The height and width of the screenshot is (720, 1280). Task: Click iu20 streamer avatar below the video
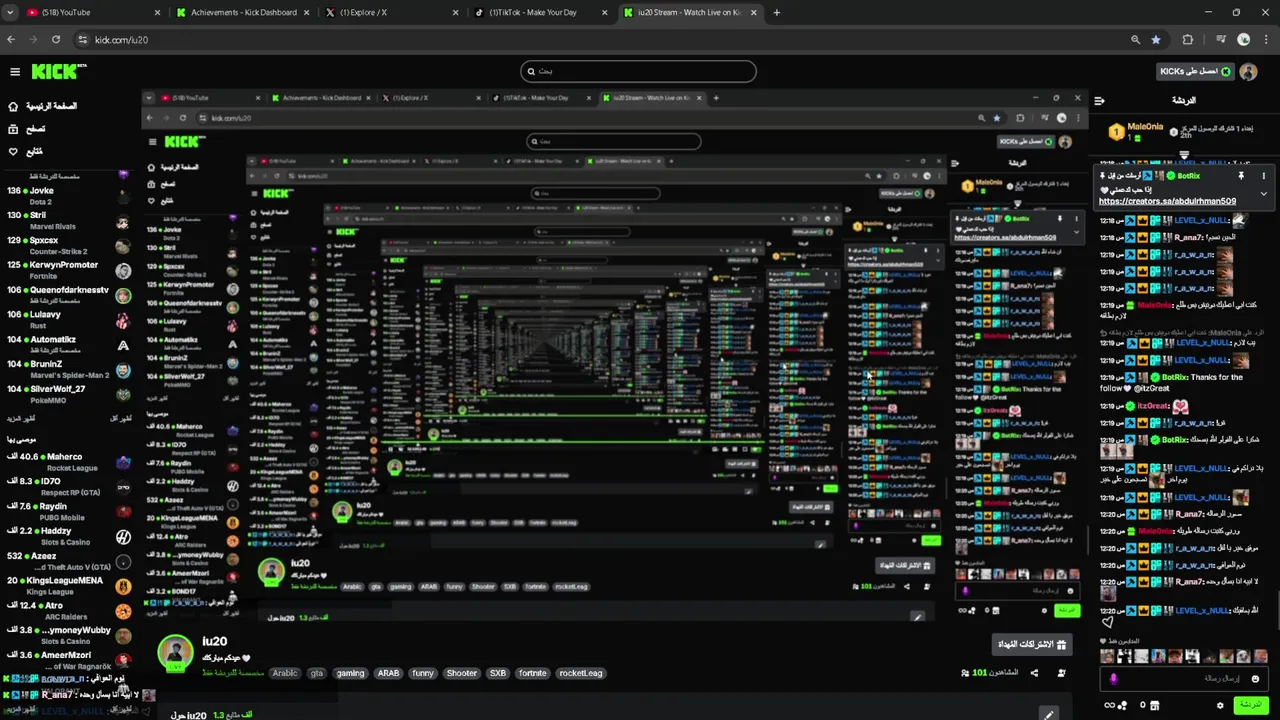(x=175, y=652)
